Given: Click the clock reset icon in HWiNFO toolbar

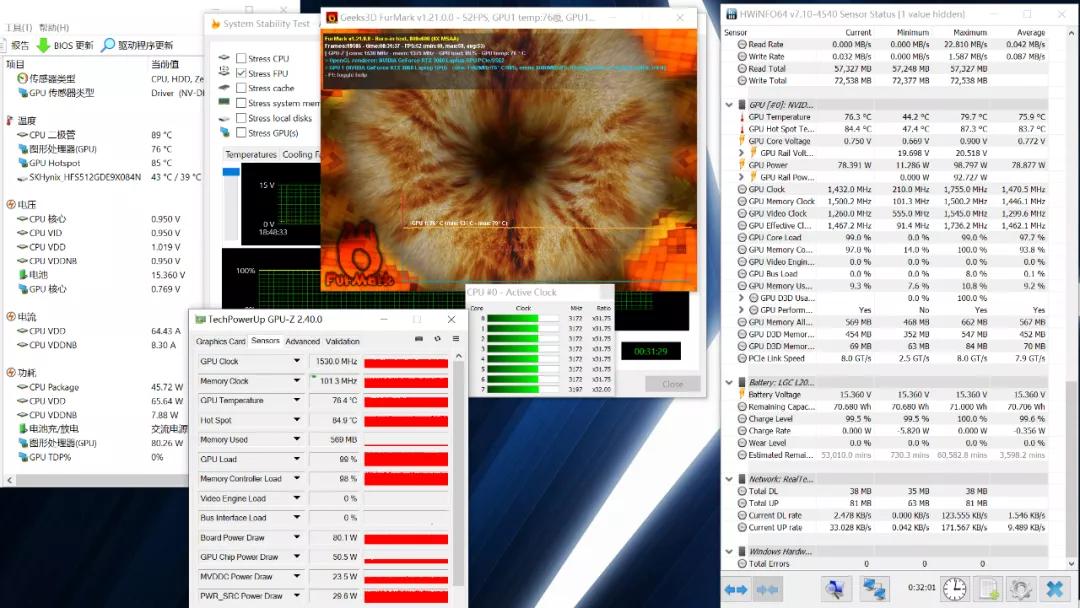Looking at the screenshot, I should pyautogui.click(x=955, y=589).
